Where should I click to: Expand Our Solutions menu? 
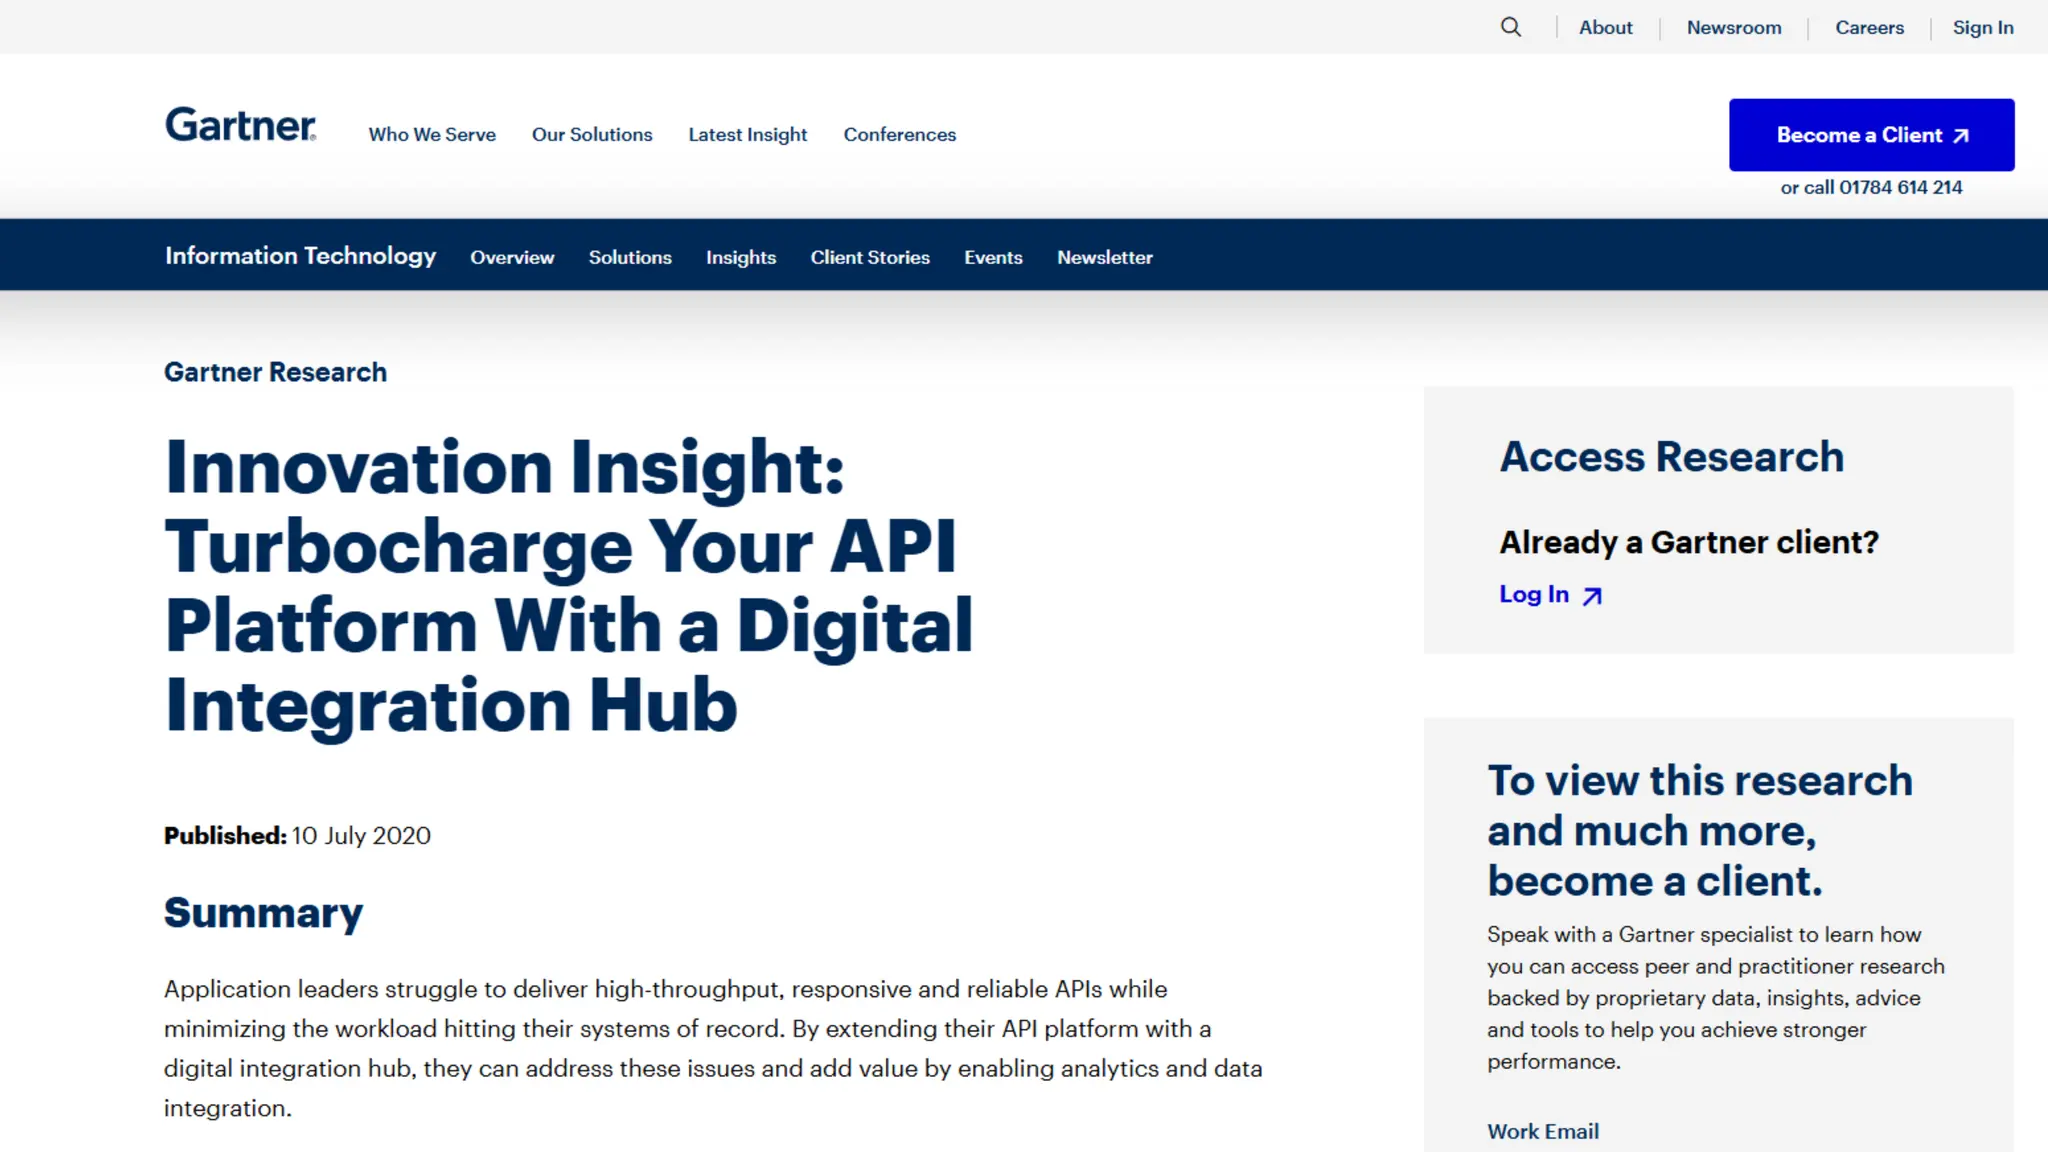592,135
